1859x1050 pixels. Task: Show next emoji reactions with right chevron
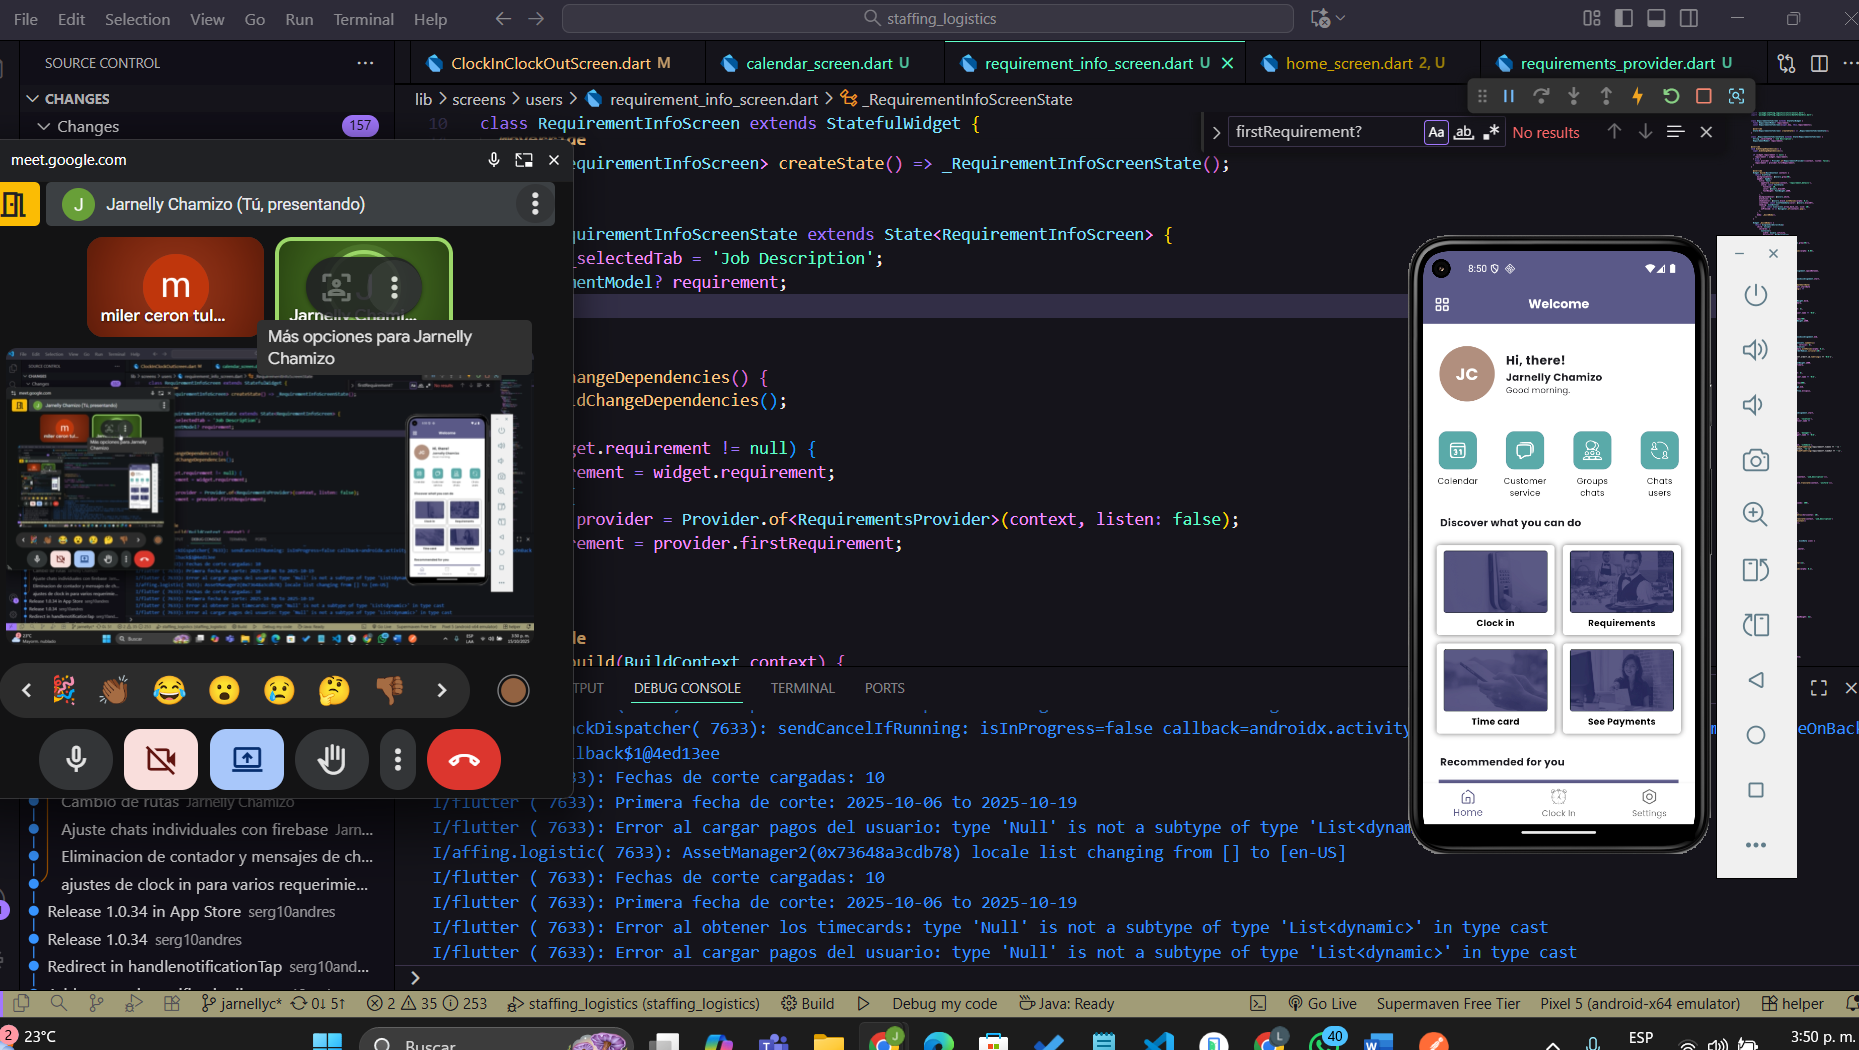point(441,690)
